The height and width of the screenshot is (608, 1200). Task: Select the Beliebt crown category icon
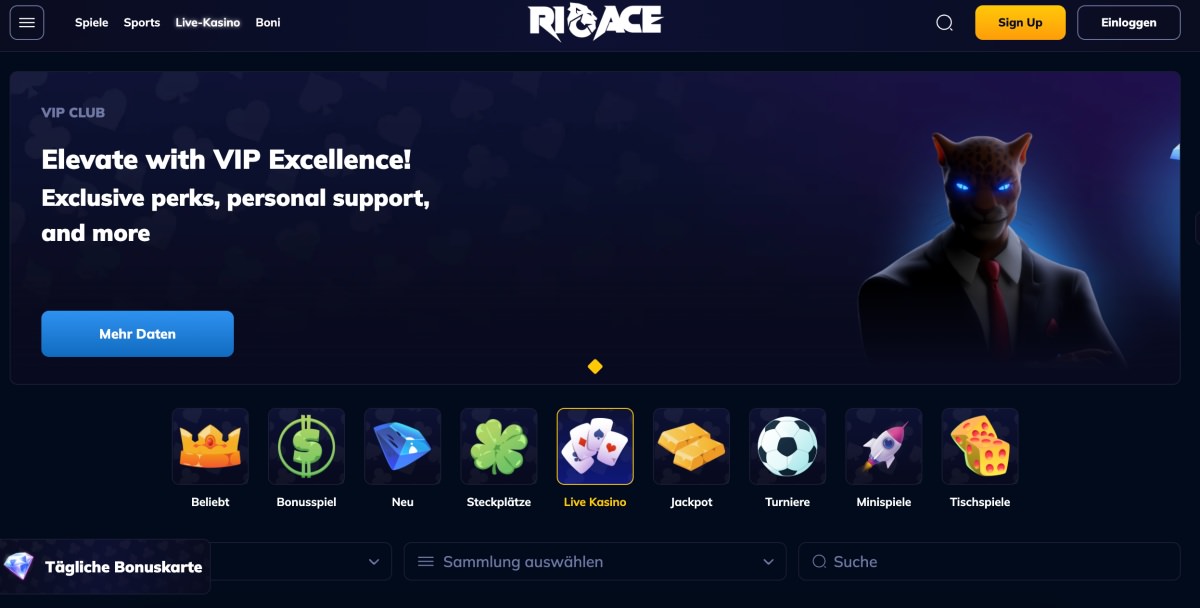210,446
